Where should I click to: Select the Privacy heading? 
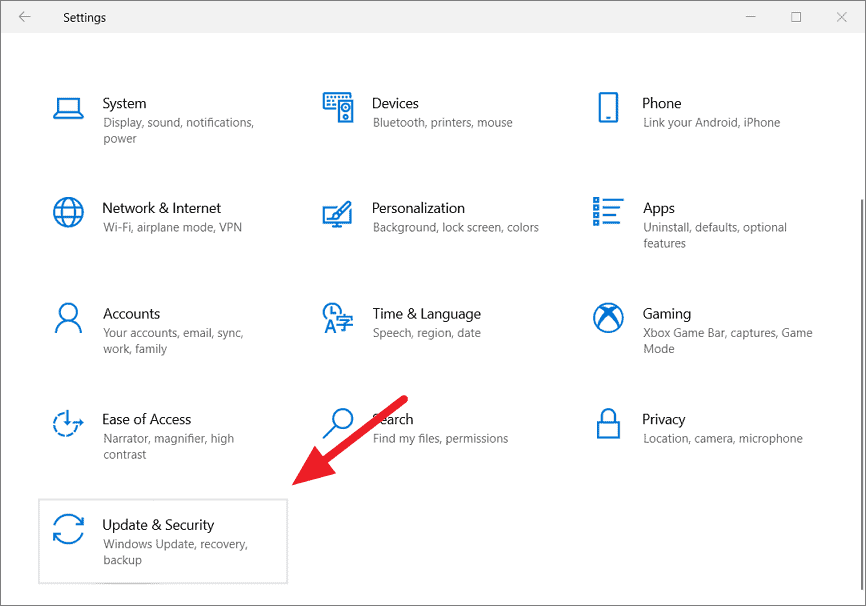[663, 420]
